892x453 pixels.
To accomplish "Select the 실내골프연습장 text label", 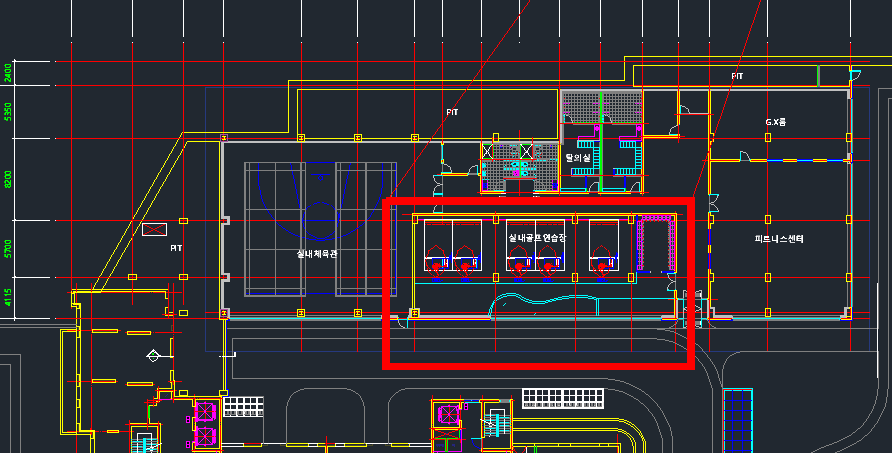I will (x=537, y=238).
